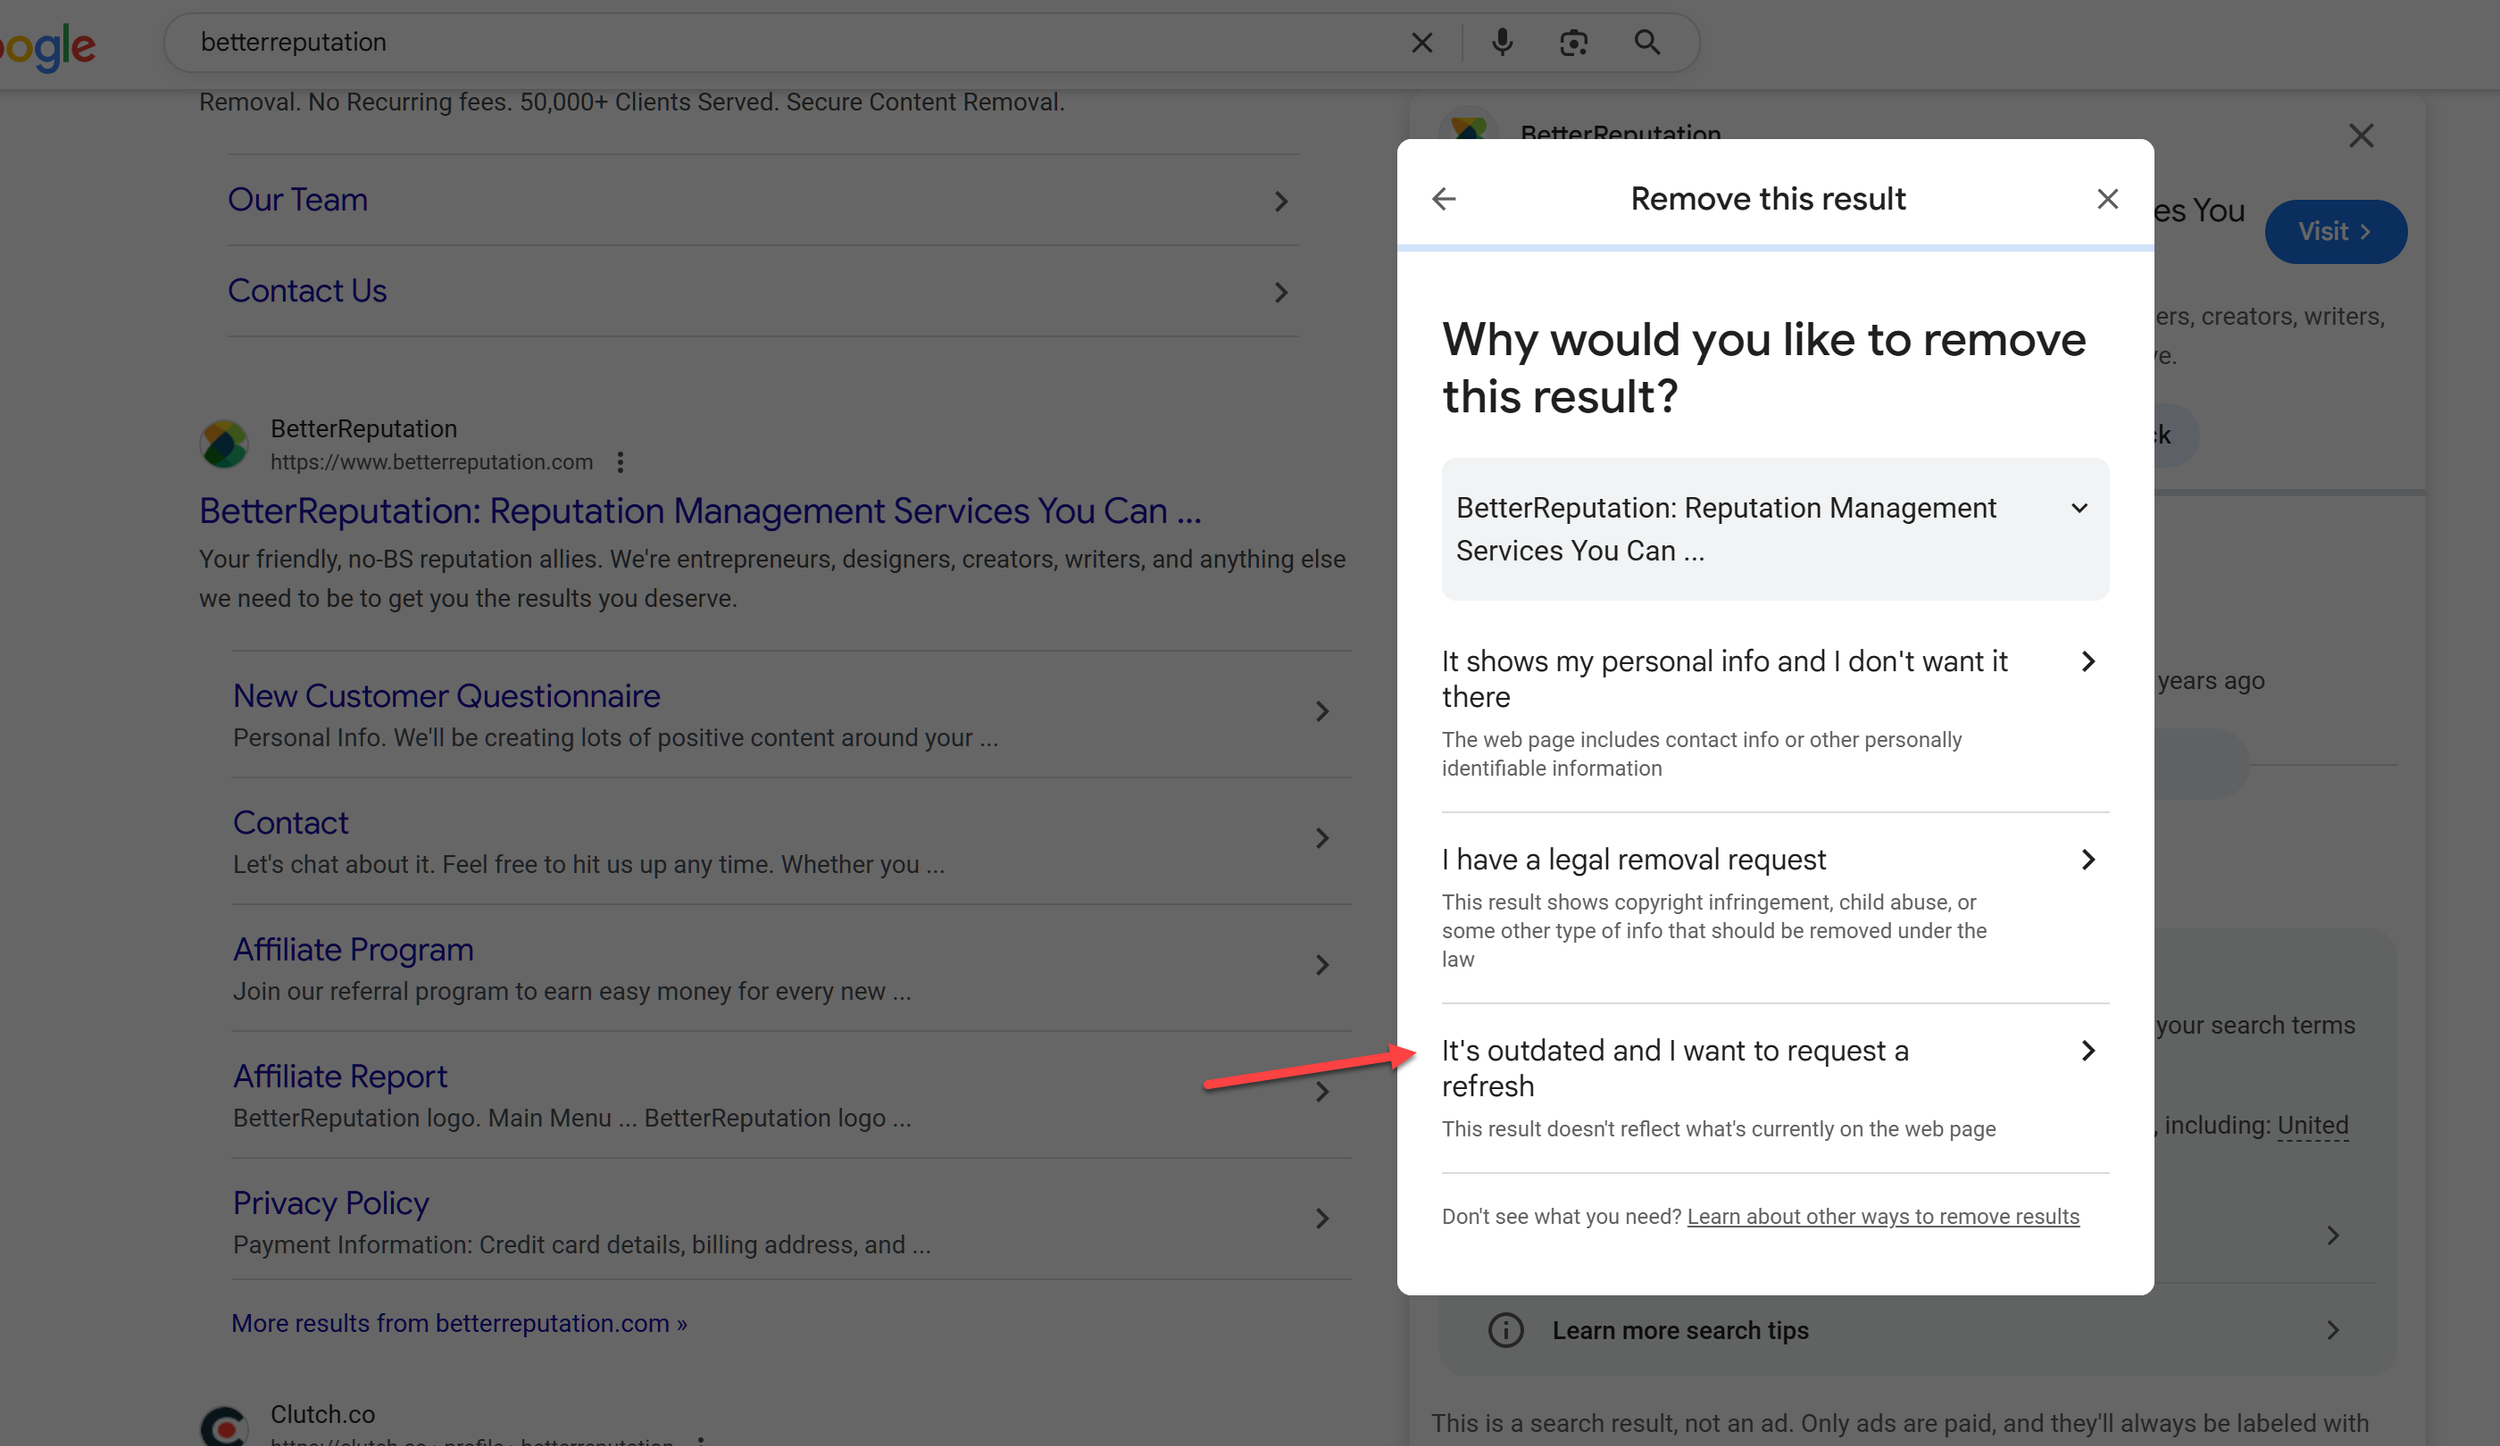Expand the Contact Us sitelink
This screenshot has width=2500, height=1446.
tap(1280, 292)
